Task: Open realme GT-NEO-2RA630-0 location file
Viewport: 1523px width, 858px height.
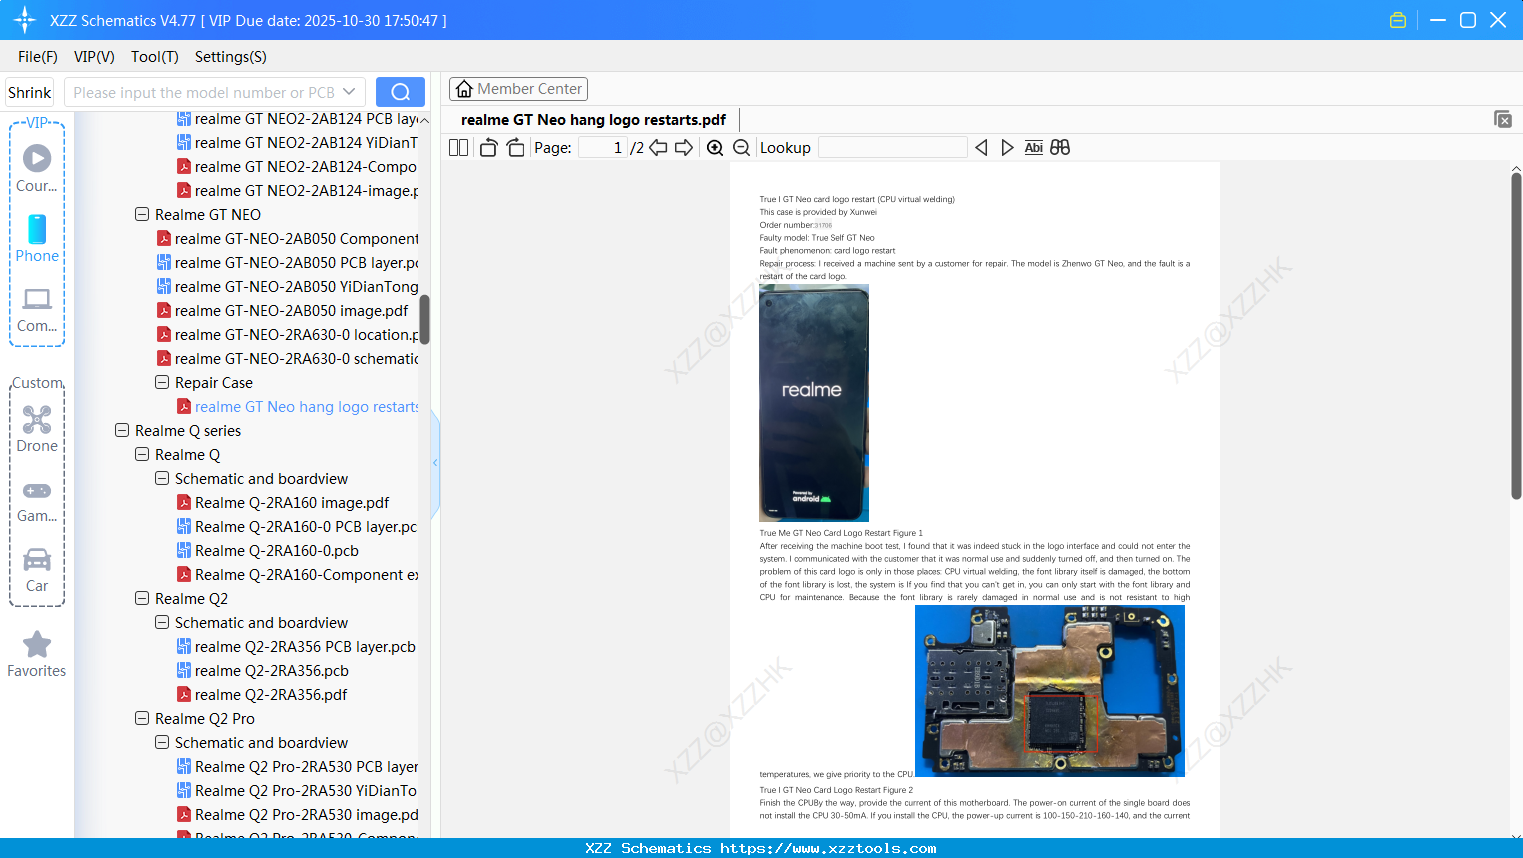Action: coord(297,335)
